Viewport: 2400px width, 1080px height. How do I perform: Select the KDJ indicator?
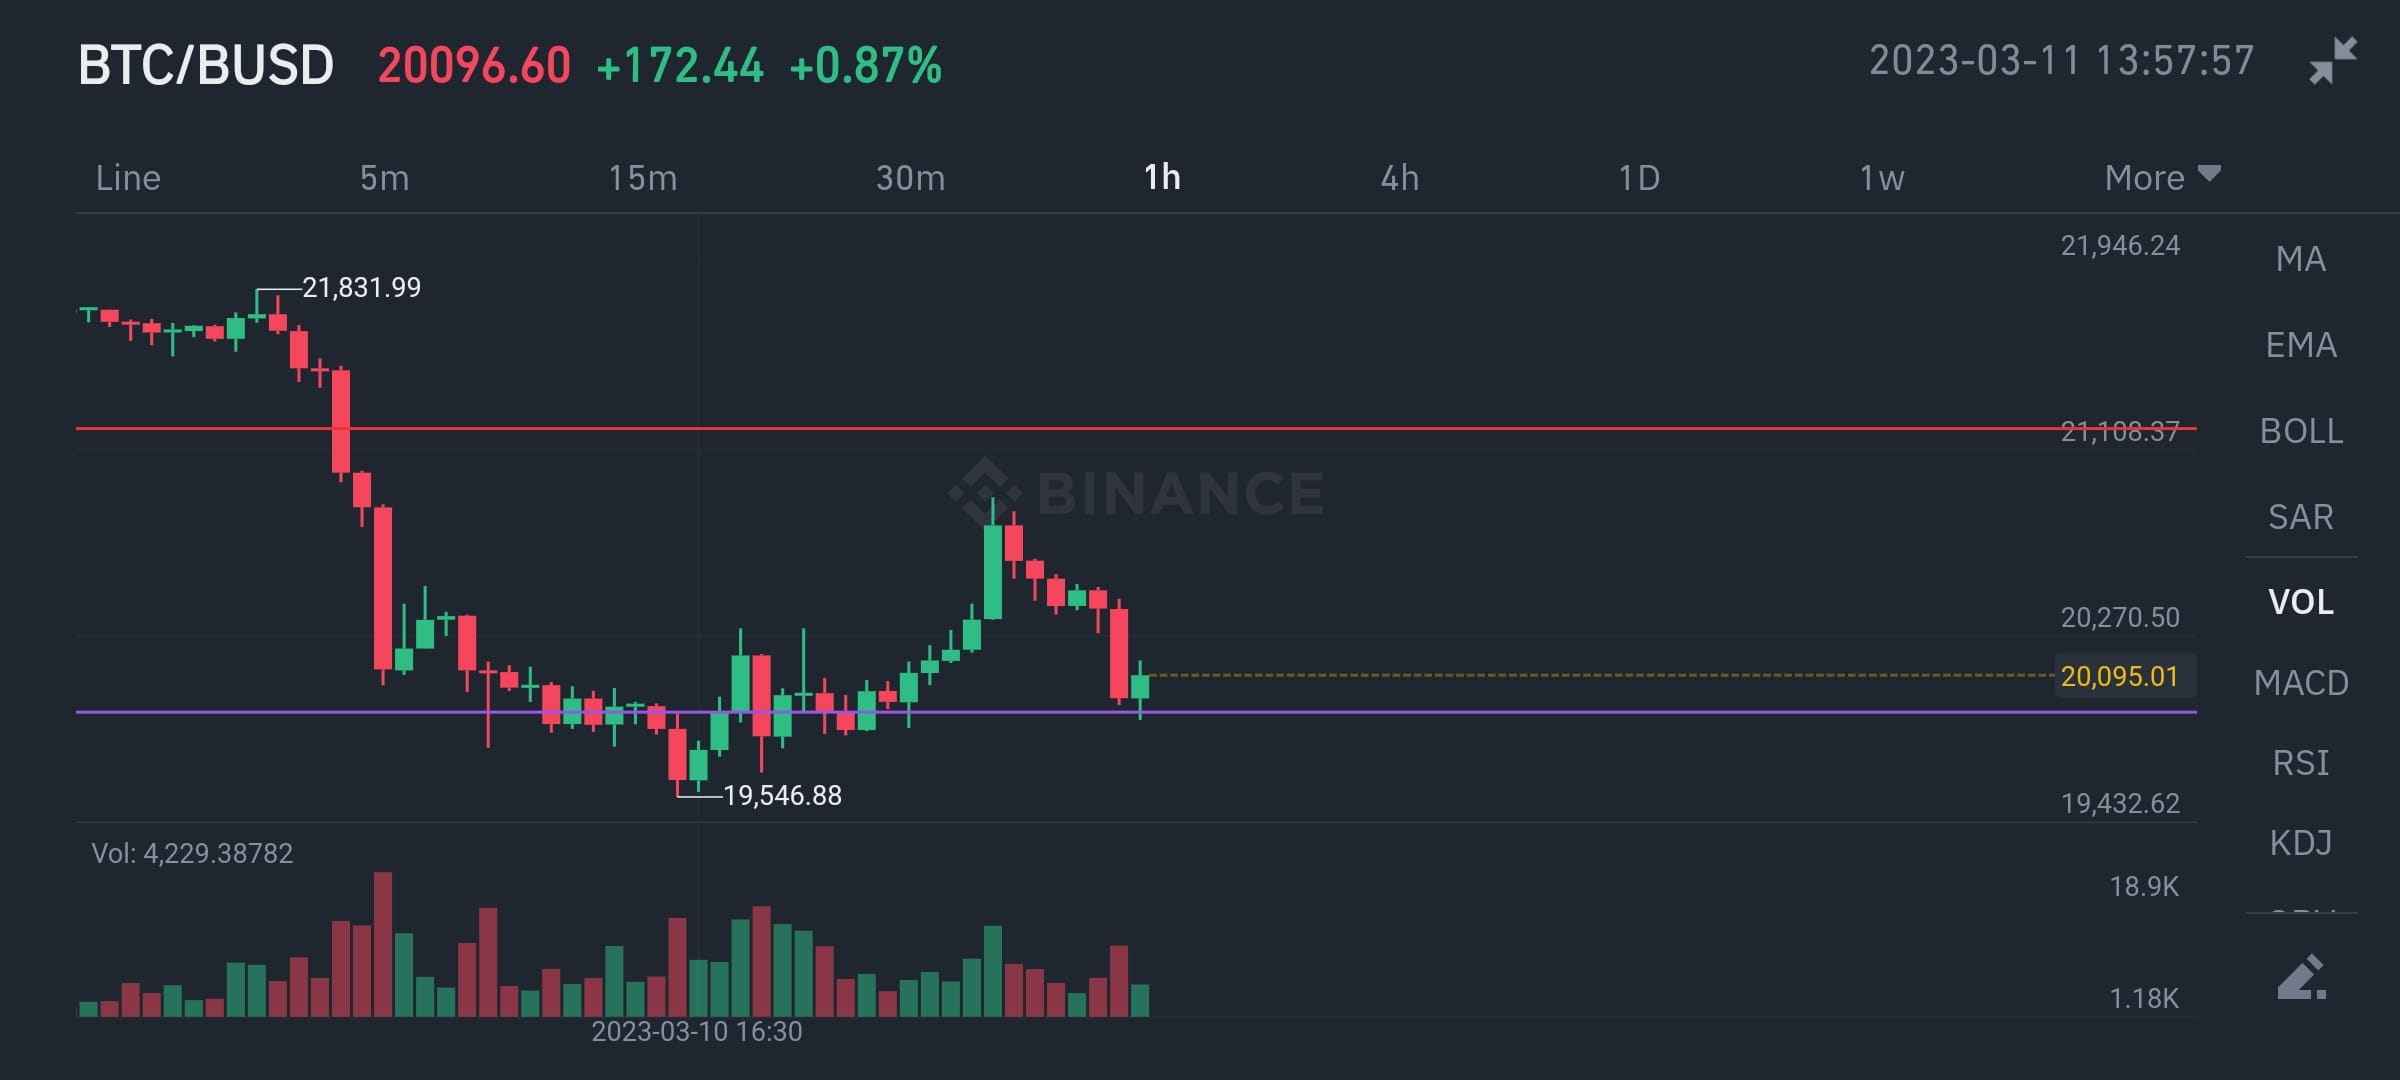tap(2302, 843)
